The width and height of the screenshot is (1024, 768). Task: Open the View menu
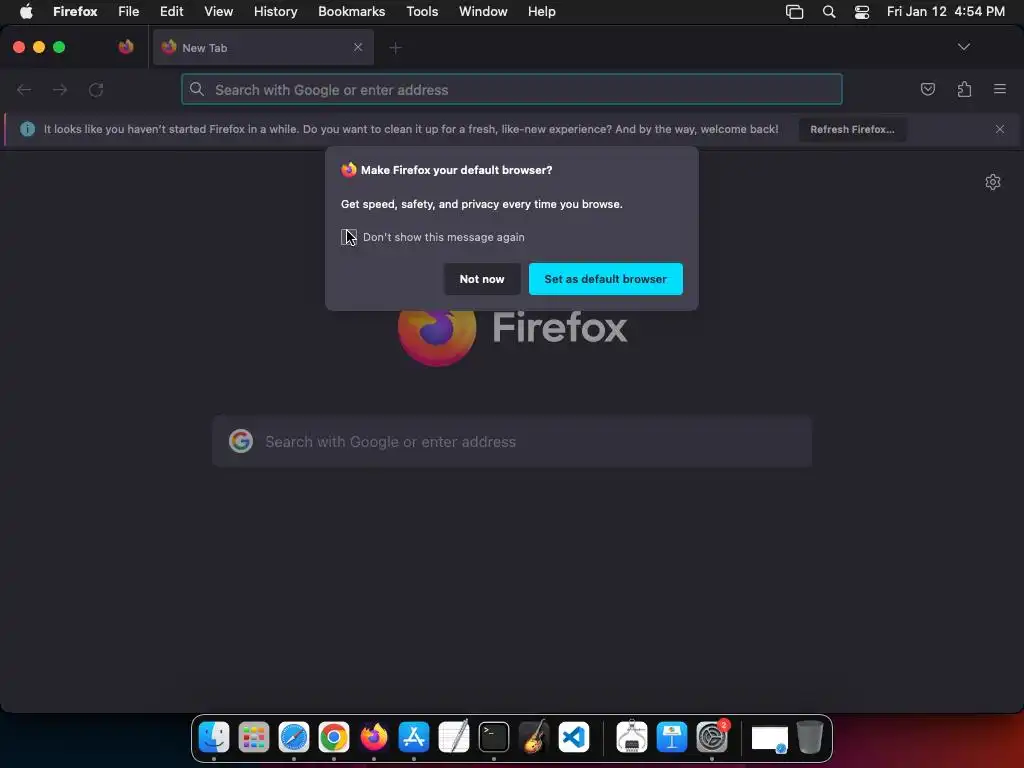[218, 11]
